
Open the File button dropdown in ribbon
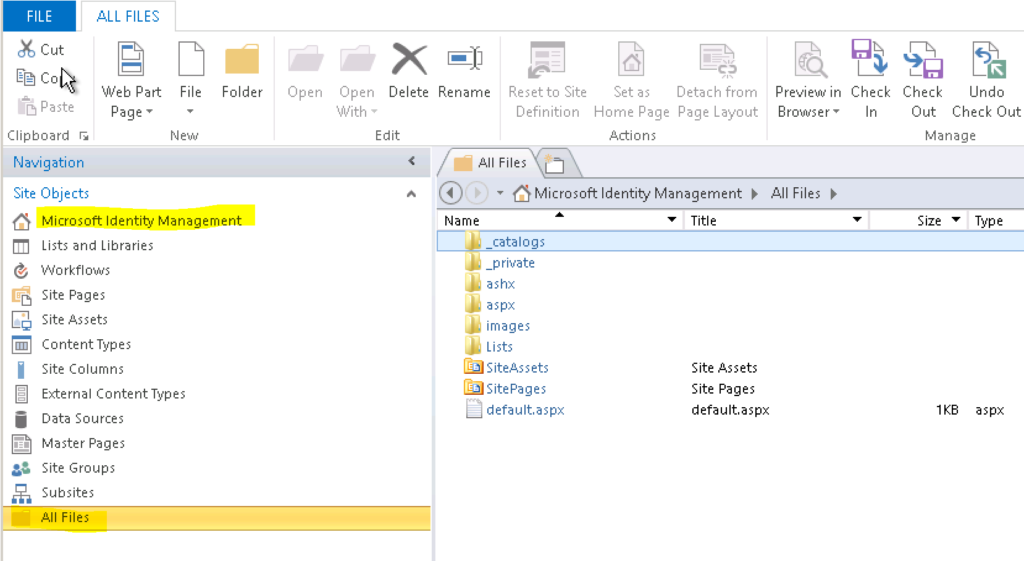pos(190,110)
